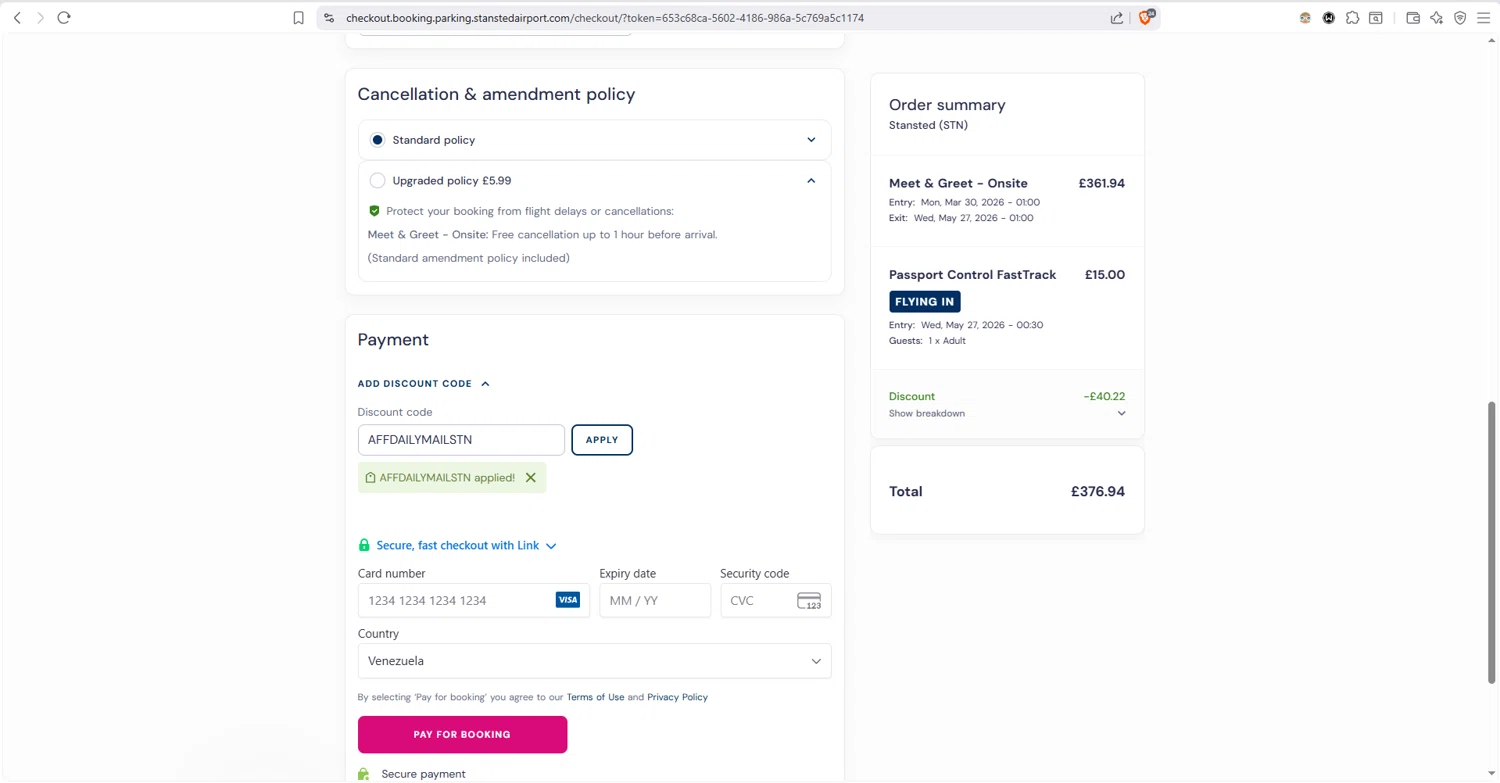The image size is (1500, 783).
Task: Remove applied AFFDAILYMAILSTN code with X
Action: point(531,478)
